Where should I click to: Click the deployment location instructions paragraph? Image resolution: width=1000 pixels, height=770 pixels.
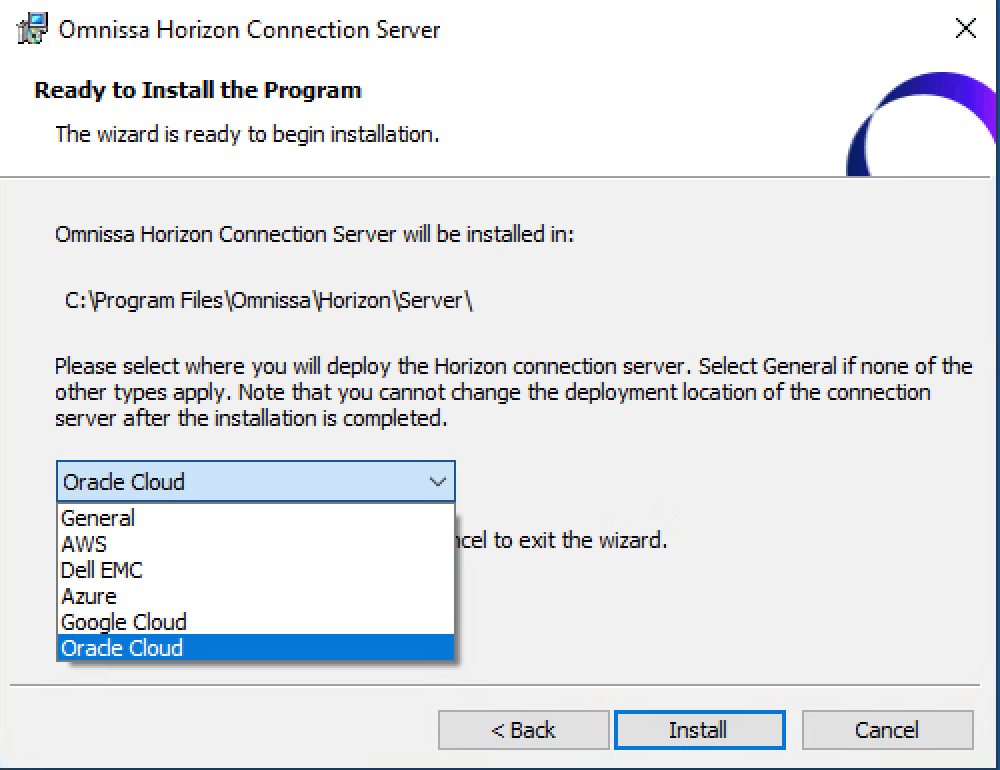click(x=513, y=392)
